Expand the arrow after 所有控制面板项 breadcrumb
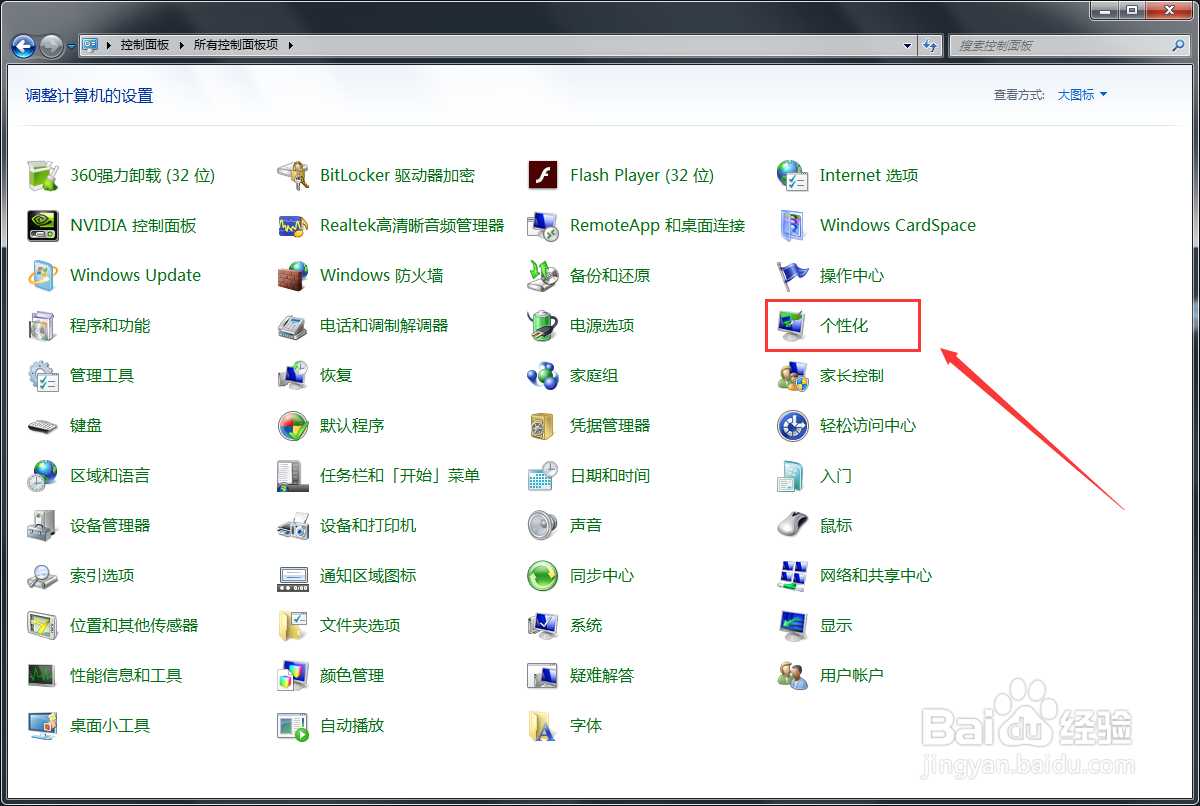 (x=291, y=45)
